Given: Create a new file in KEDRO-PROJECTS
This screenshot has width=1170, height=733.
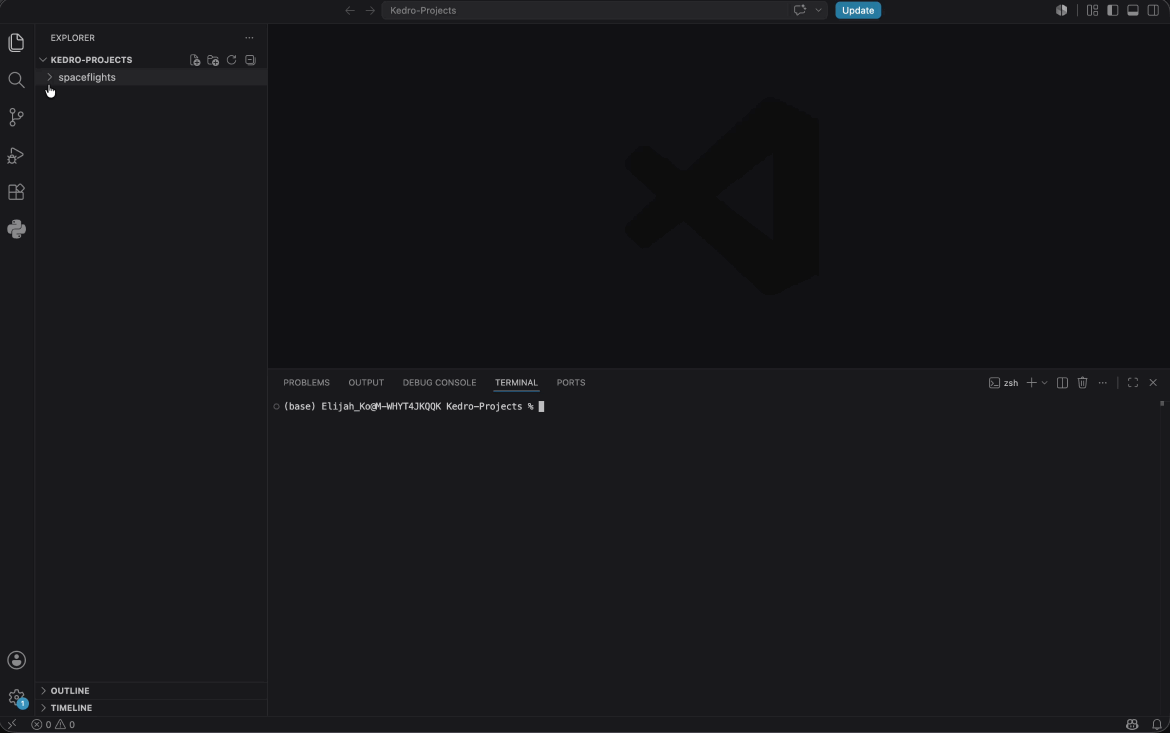Looking at the screenshot, I should click(195, 60).
